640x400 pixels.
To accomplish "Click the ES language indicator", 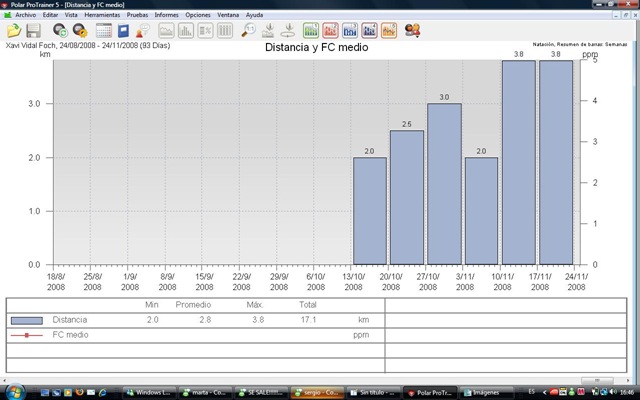I will (x=531, y=392).
